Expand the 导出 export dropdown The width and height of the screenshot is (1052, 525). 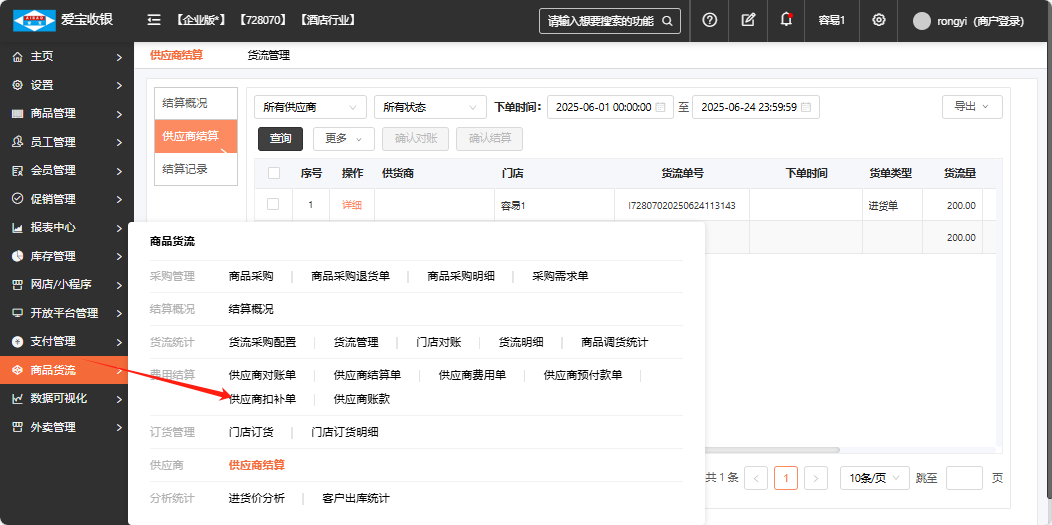[971, 106]
